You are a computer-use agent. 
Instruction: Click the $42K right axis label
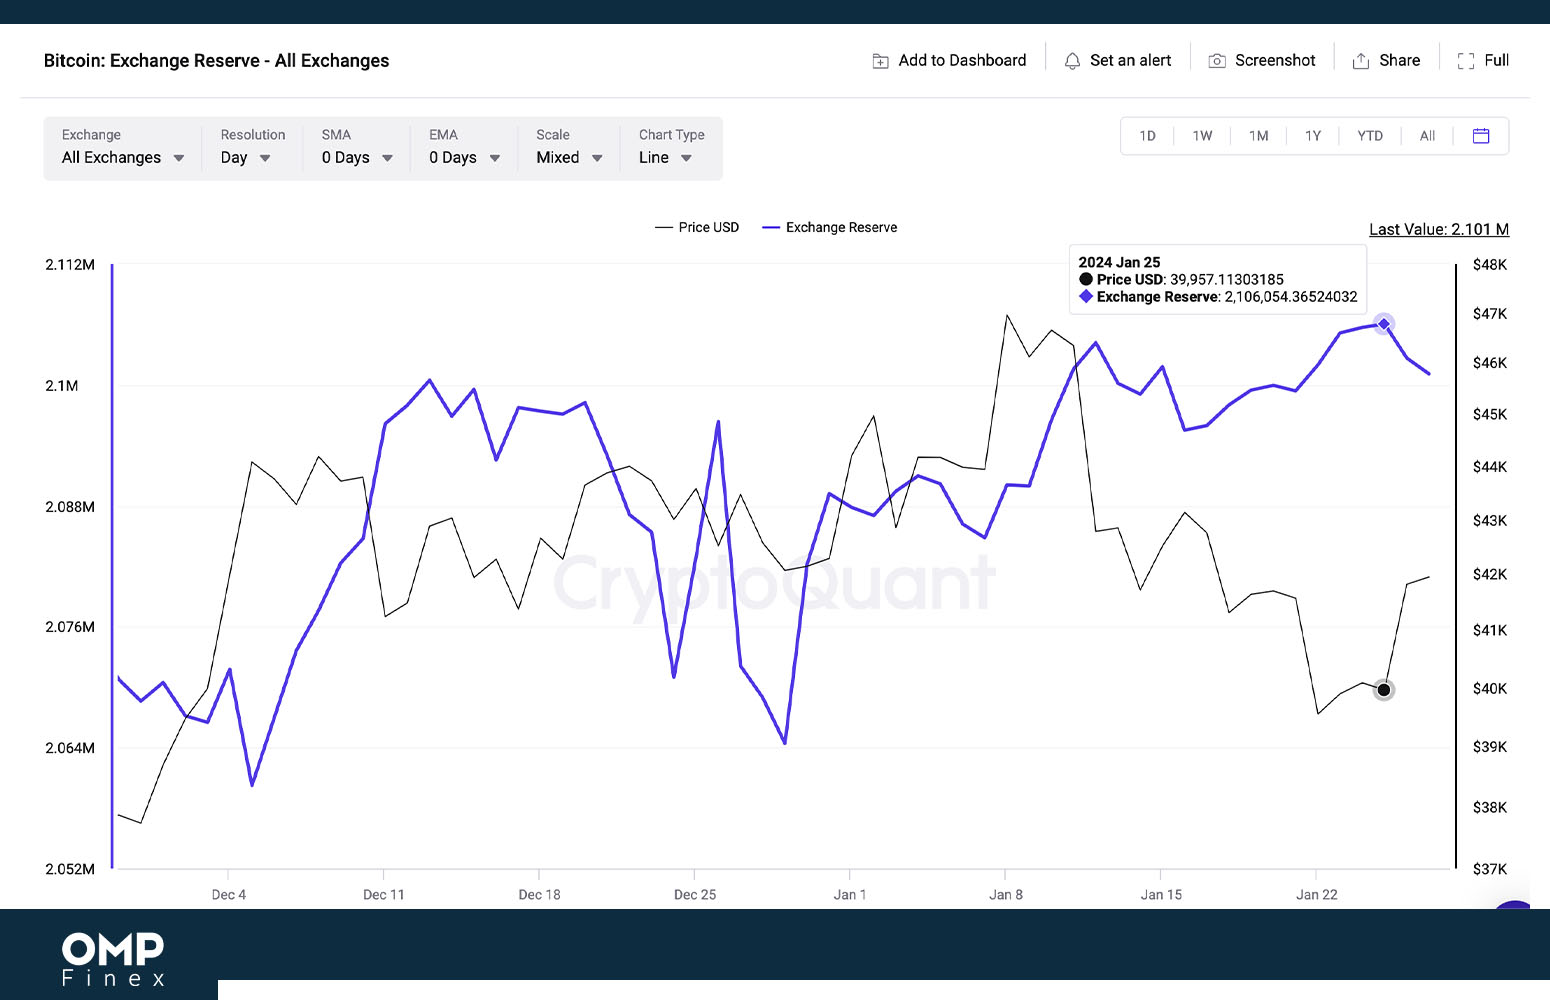coord(1489,574)
